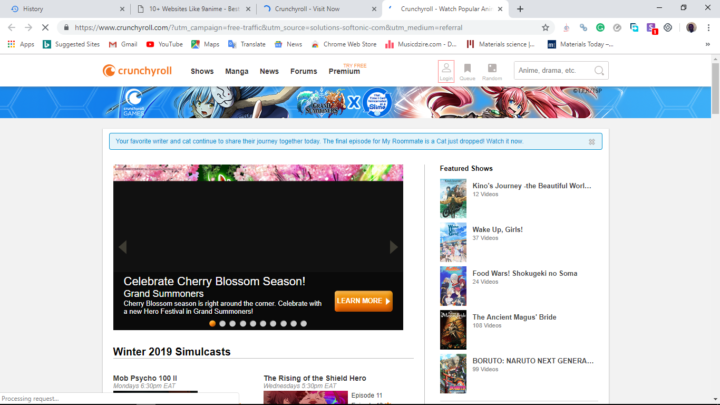
Task: Open Chrome Web Store bookmark
Action: coord(343,44)
